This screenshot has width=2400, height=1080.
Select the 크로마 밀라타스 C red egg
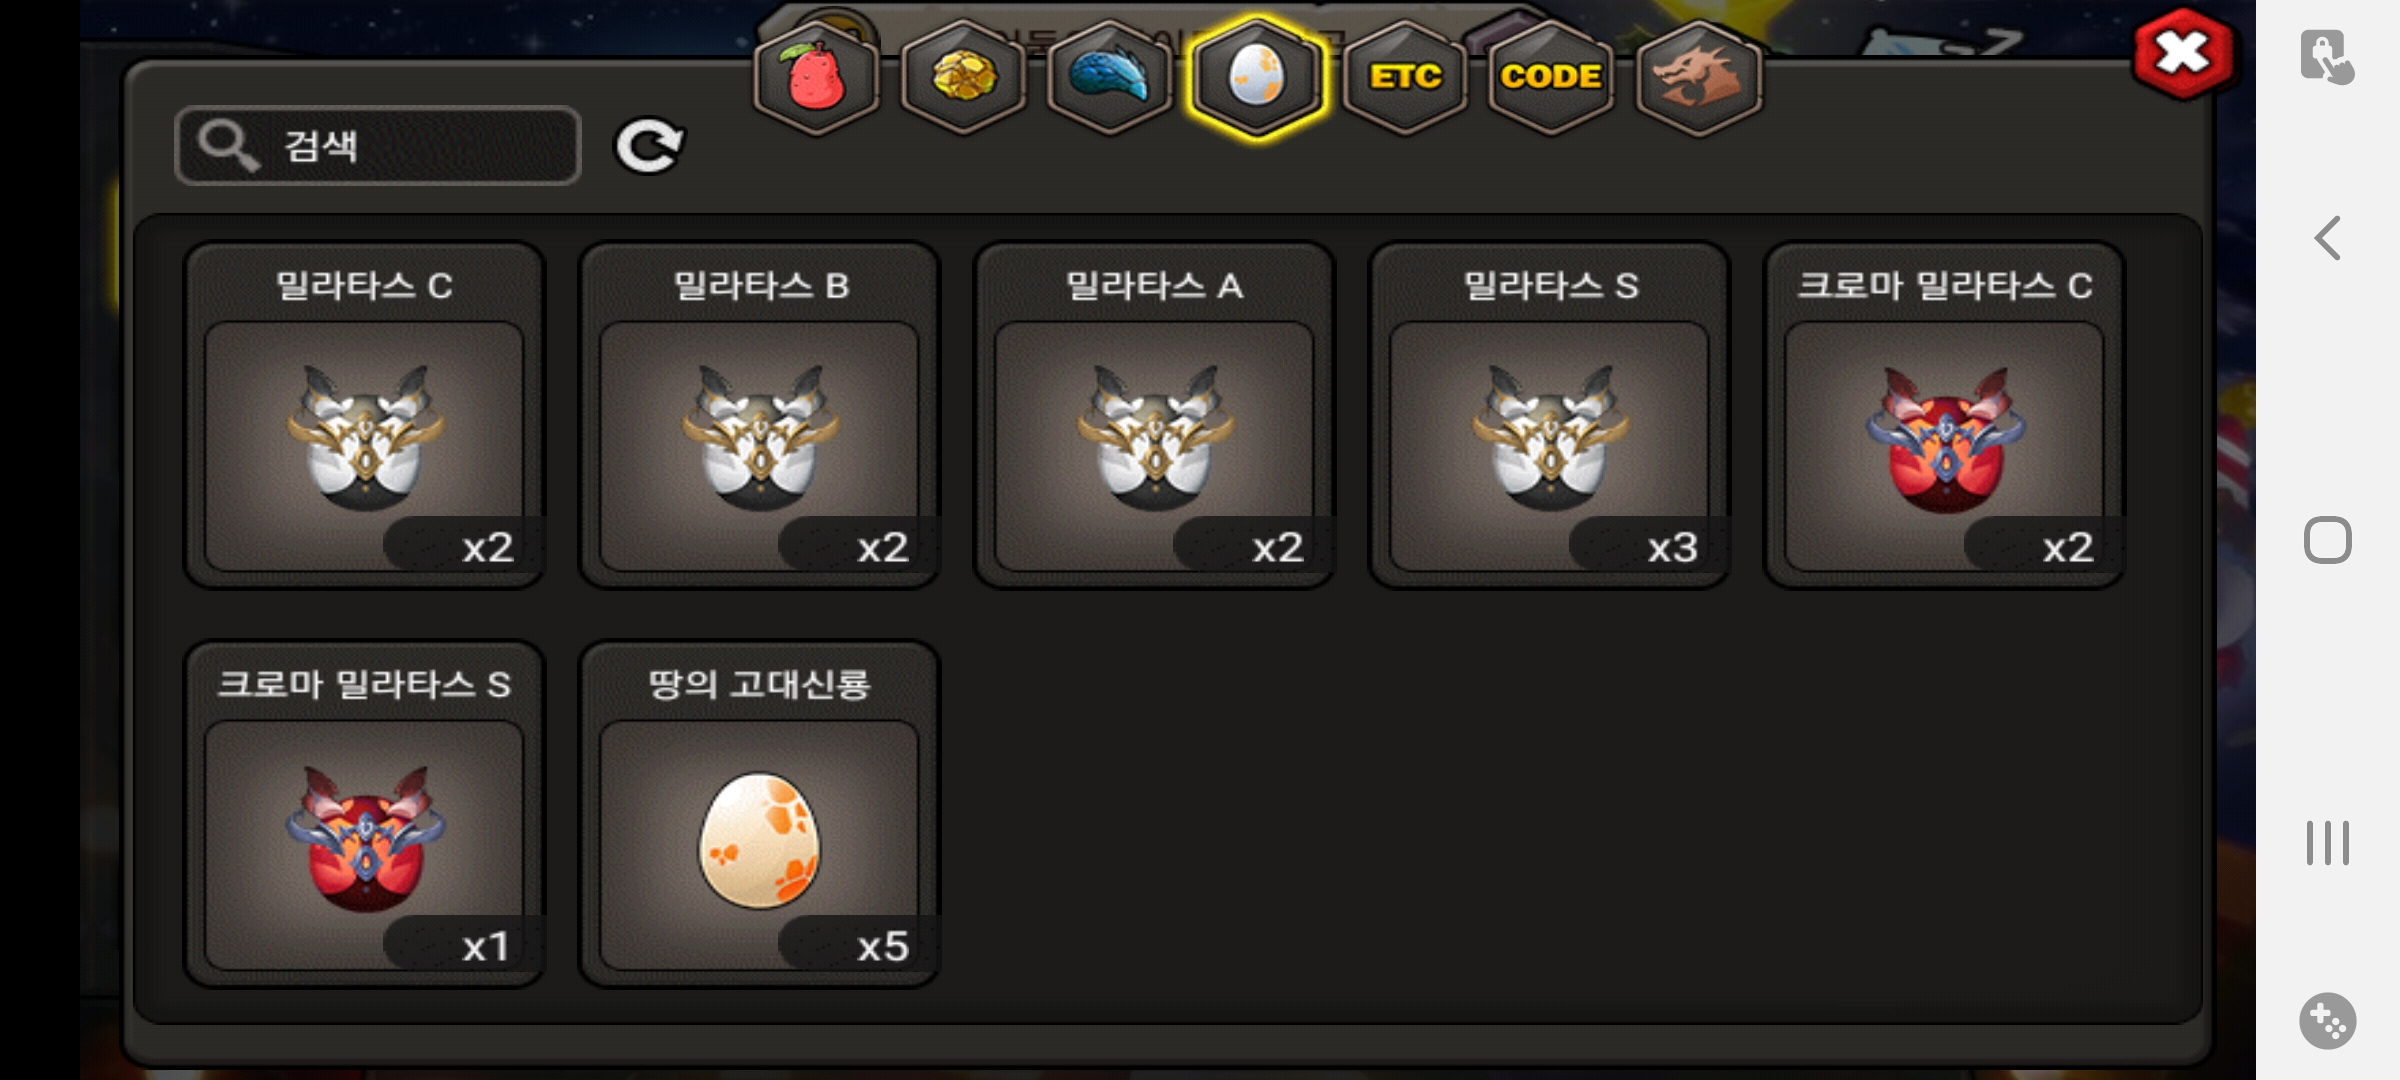pyautogui.click(x=1944, y=416)
